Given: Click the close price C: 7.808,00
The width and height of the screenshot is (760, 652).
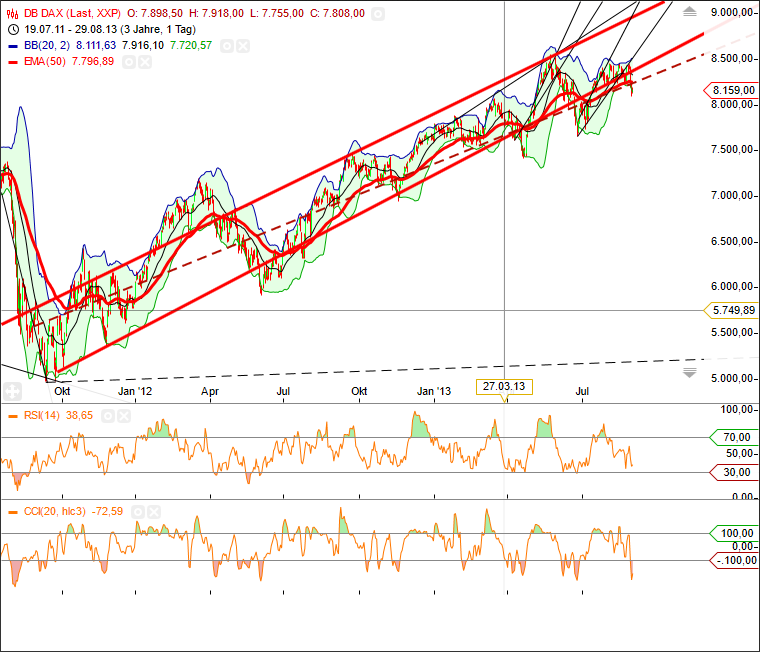Looking at the screenshot, I should 337,14.
